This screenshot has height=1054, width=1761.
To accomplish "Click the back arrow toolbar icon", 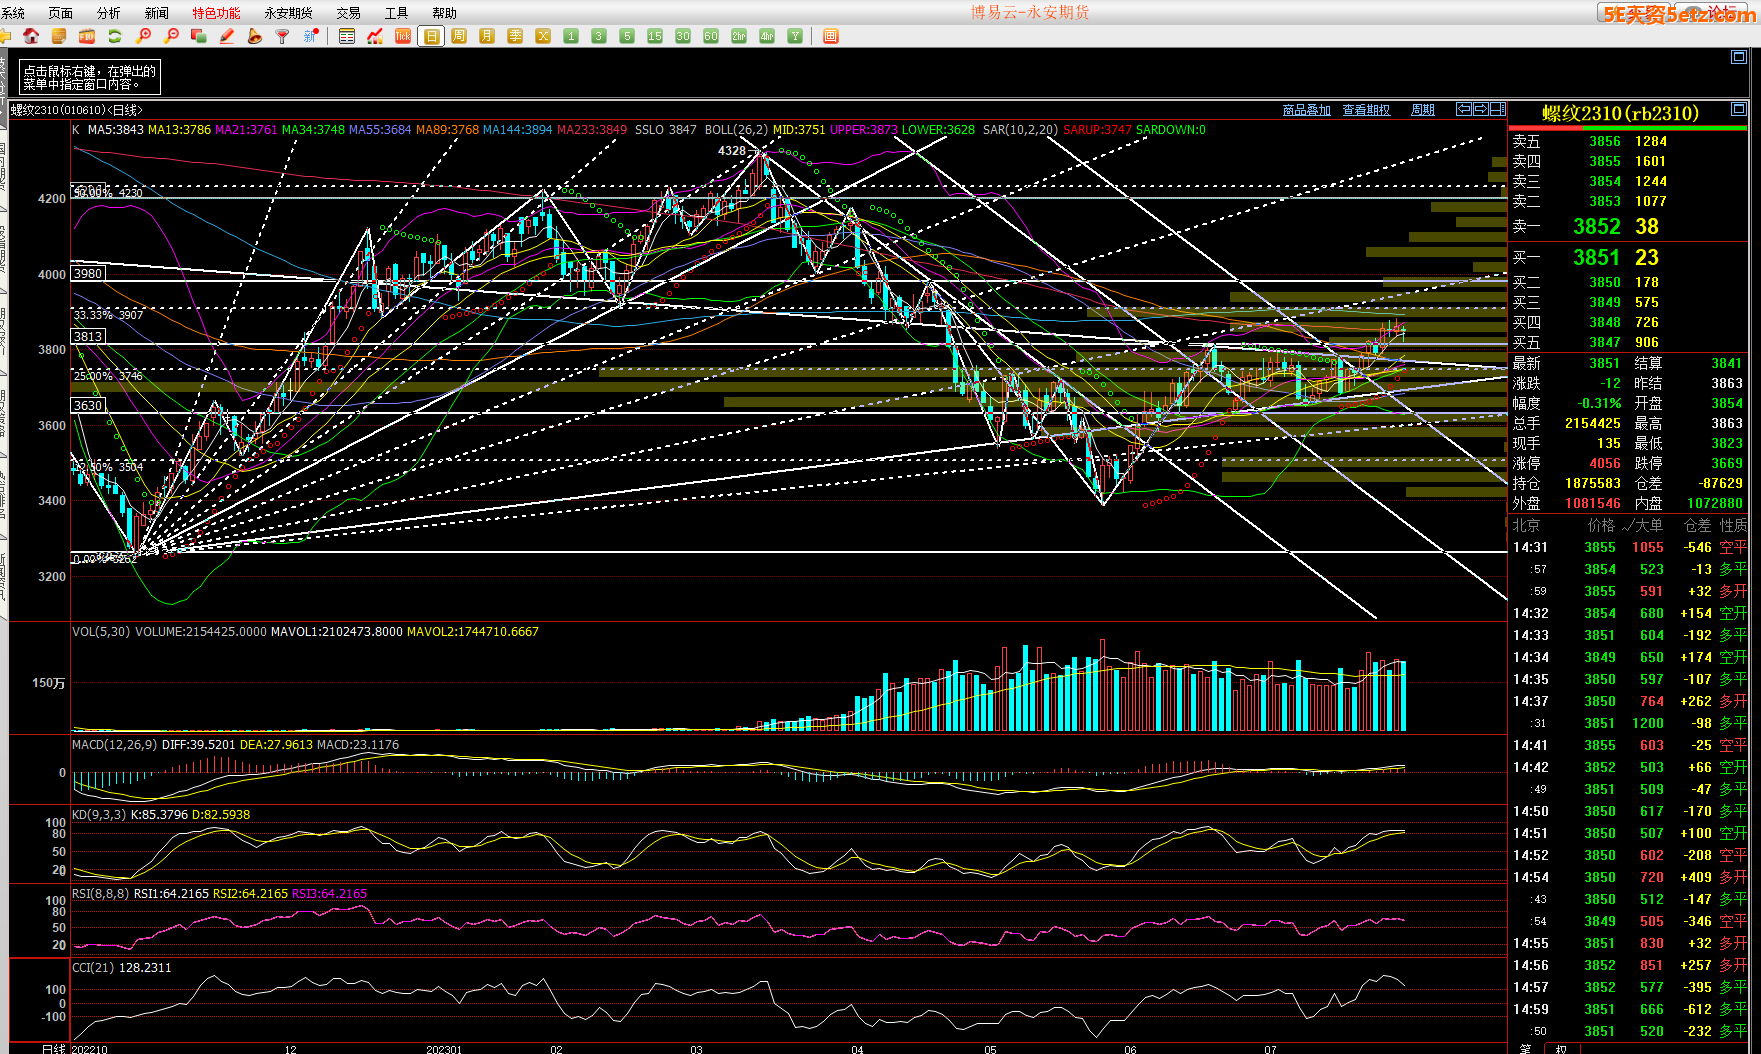I will pyautogui.click(x=5, y=36).
